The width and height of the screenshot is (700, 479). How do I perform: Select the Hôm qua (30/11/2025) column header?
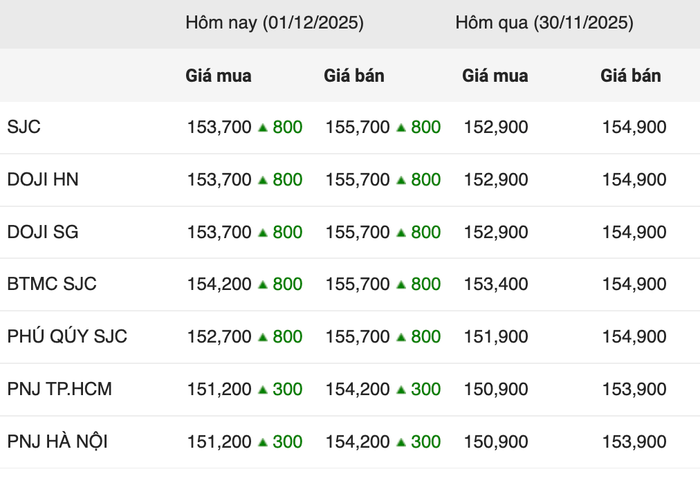click(x=544, y=22)
